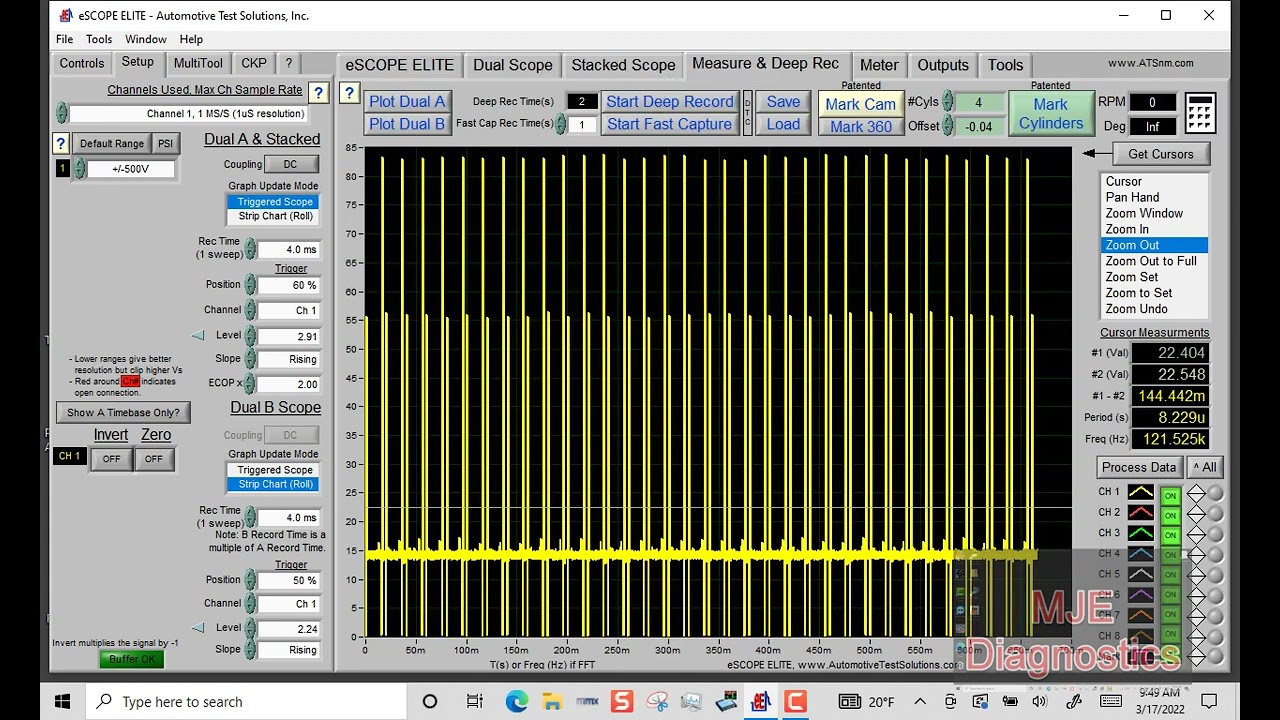Image resolution: width=1280 pixels, height=720 pixels.
Task: Open Snagit orange S app in taskbar
Action: 622,702
